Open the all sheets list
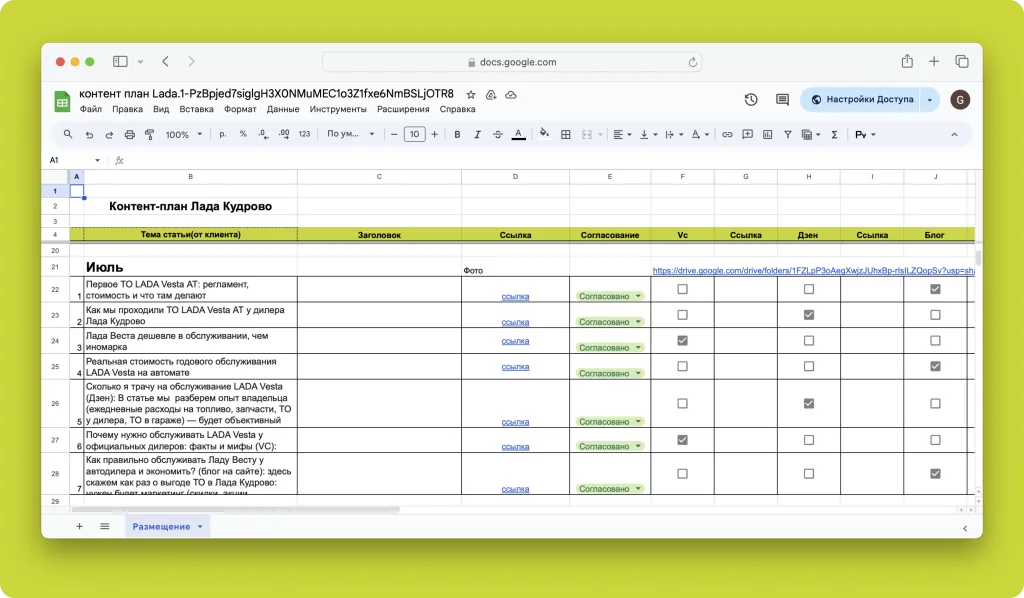Viewport: 1024px width, 598px height. (x=104, y=526)
